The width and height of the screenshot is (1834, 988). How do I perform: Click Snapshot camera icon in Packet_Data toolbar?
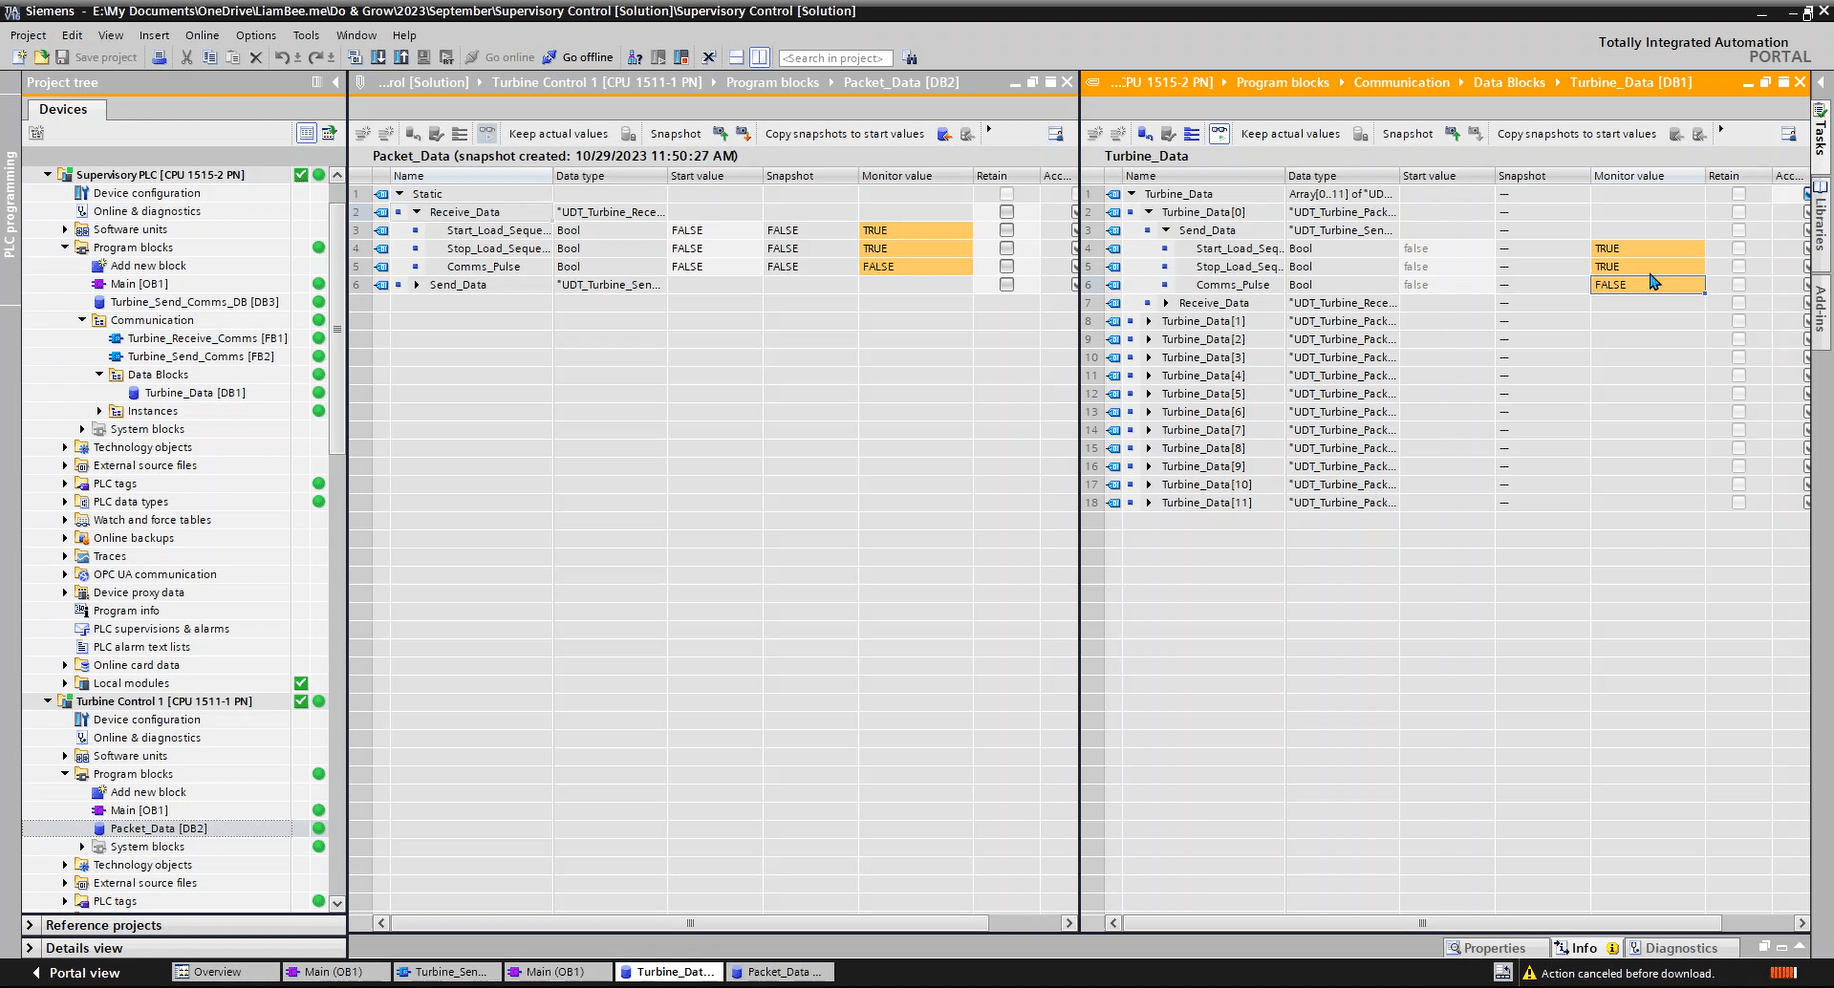[x=629, y=134]
